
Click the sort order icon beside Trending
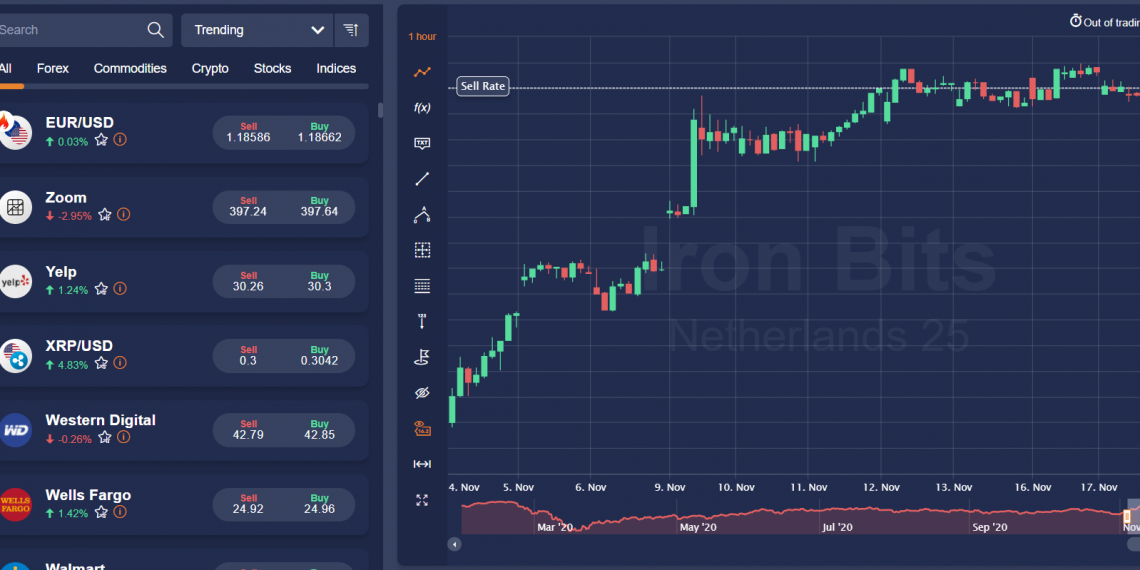pos(351,30)
